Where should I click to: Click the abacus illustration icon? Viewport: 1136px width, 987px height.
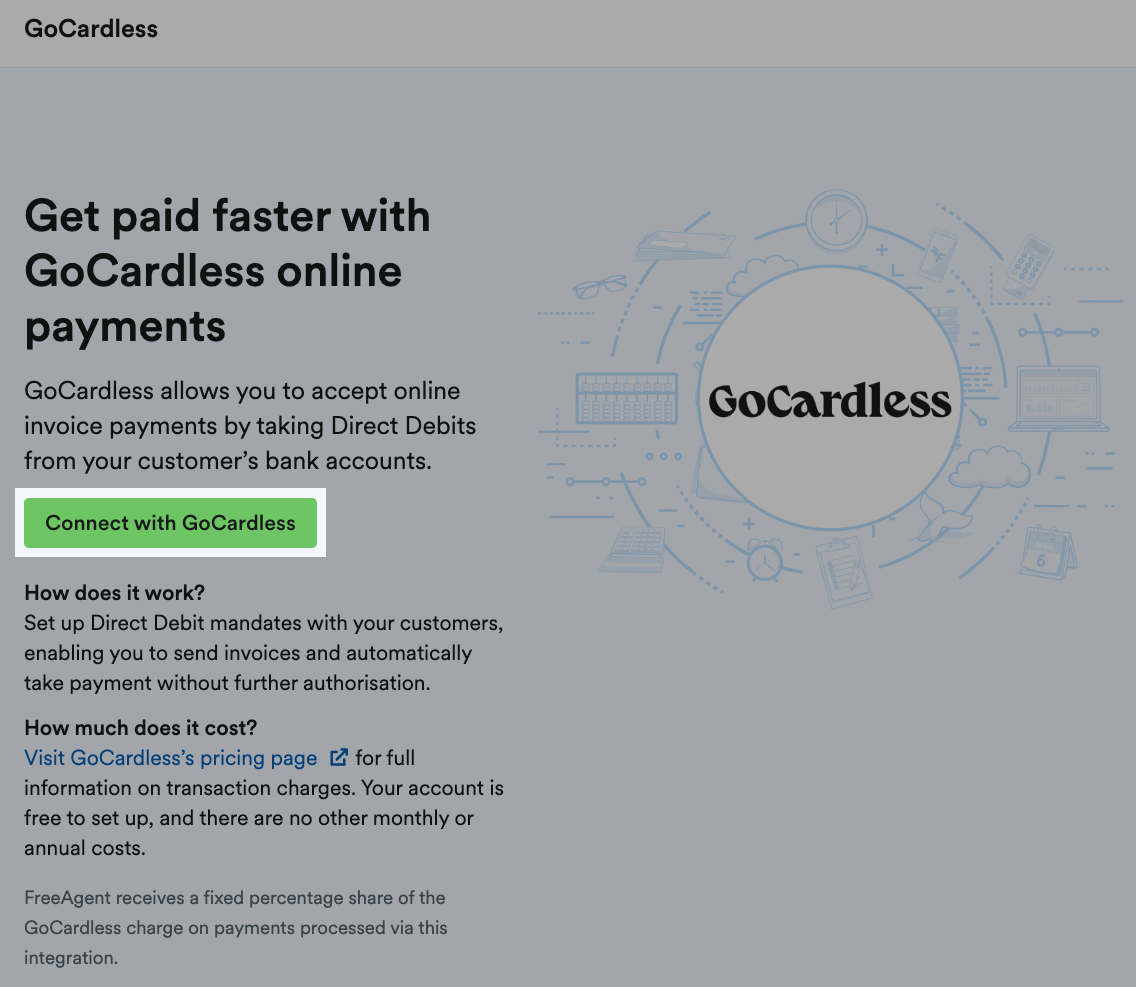[x=627, y=398]
